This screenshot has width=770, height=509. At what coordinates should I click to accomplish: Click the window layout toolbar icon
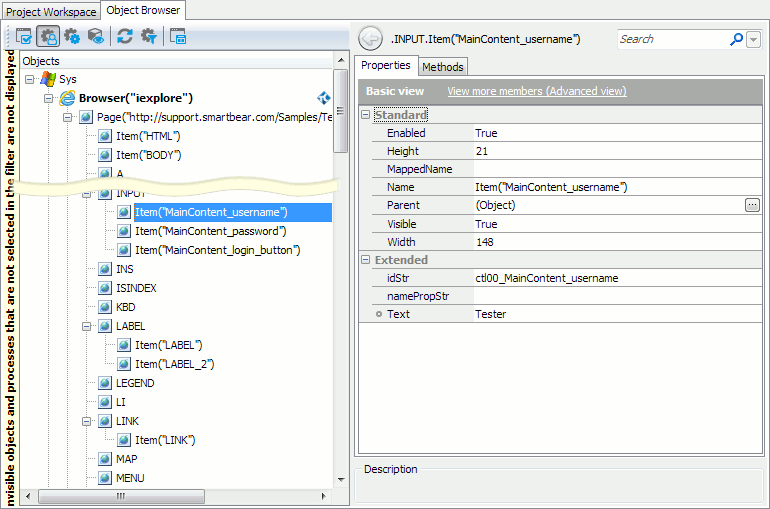pyautogui.click(x=178, y=36)
